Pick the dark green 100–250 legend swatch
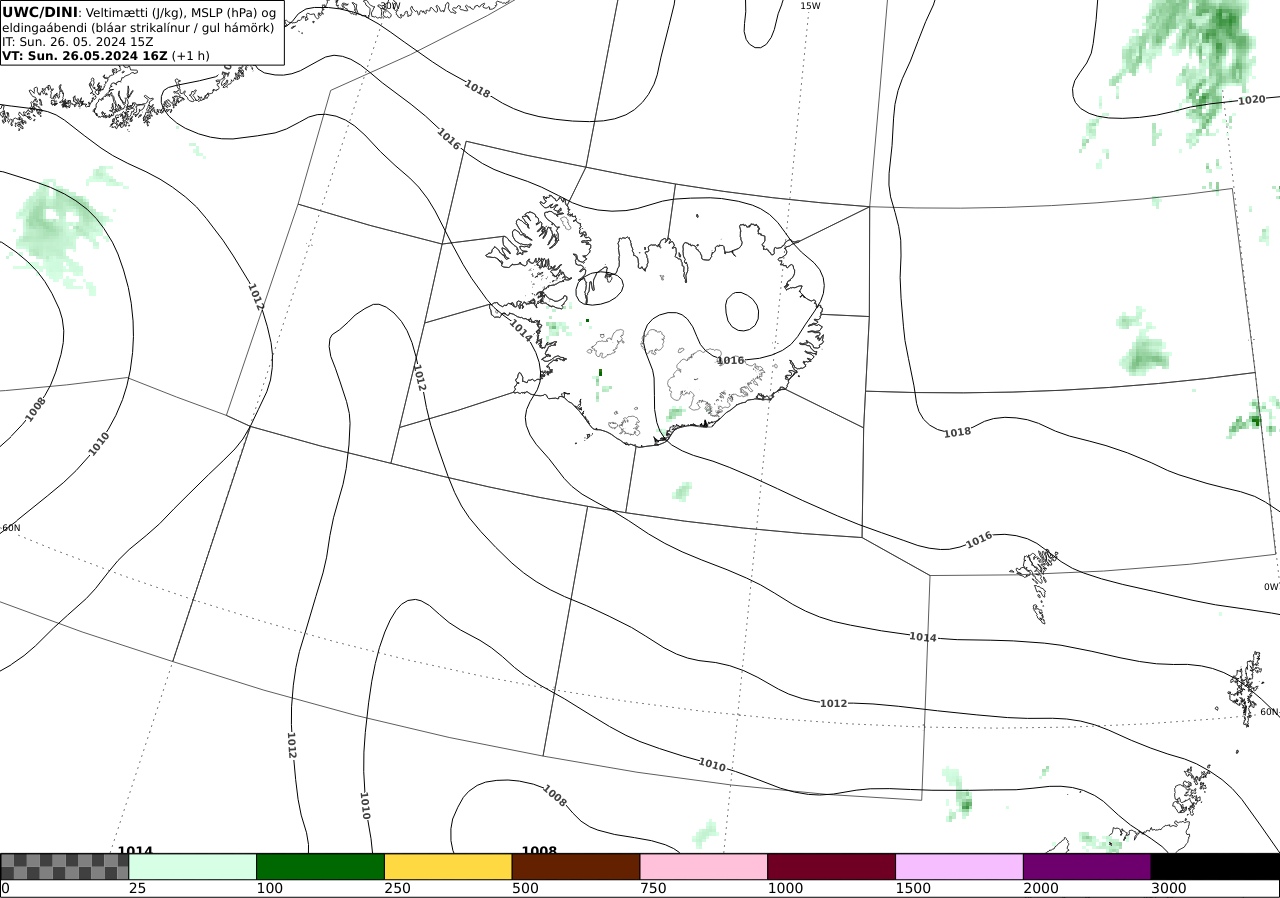Screen dimensions: 1280x898 tap(321, 866)
